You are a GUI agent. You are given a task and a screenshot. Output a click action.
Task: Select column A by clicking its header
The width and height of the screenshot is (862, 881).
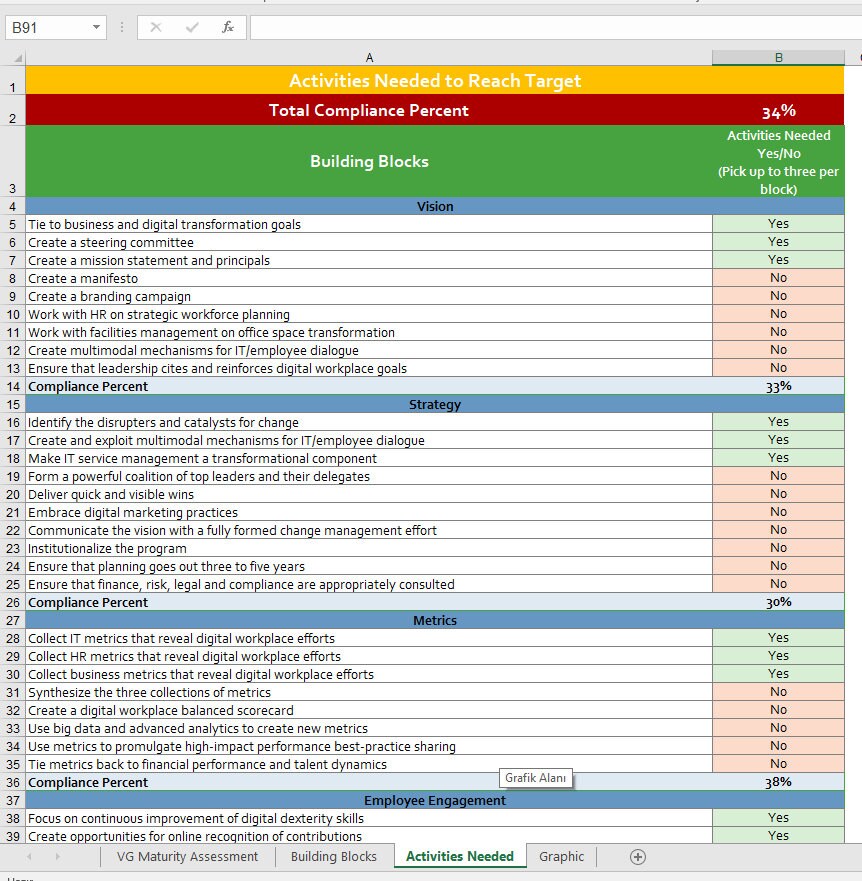(x=370, y=57)
